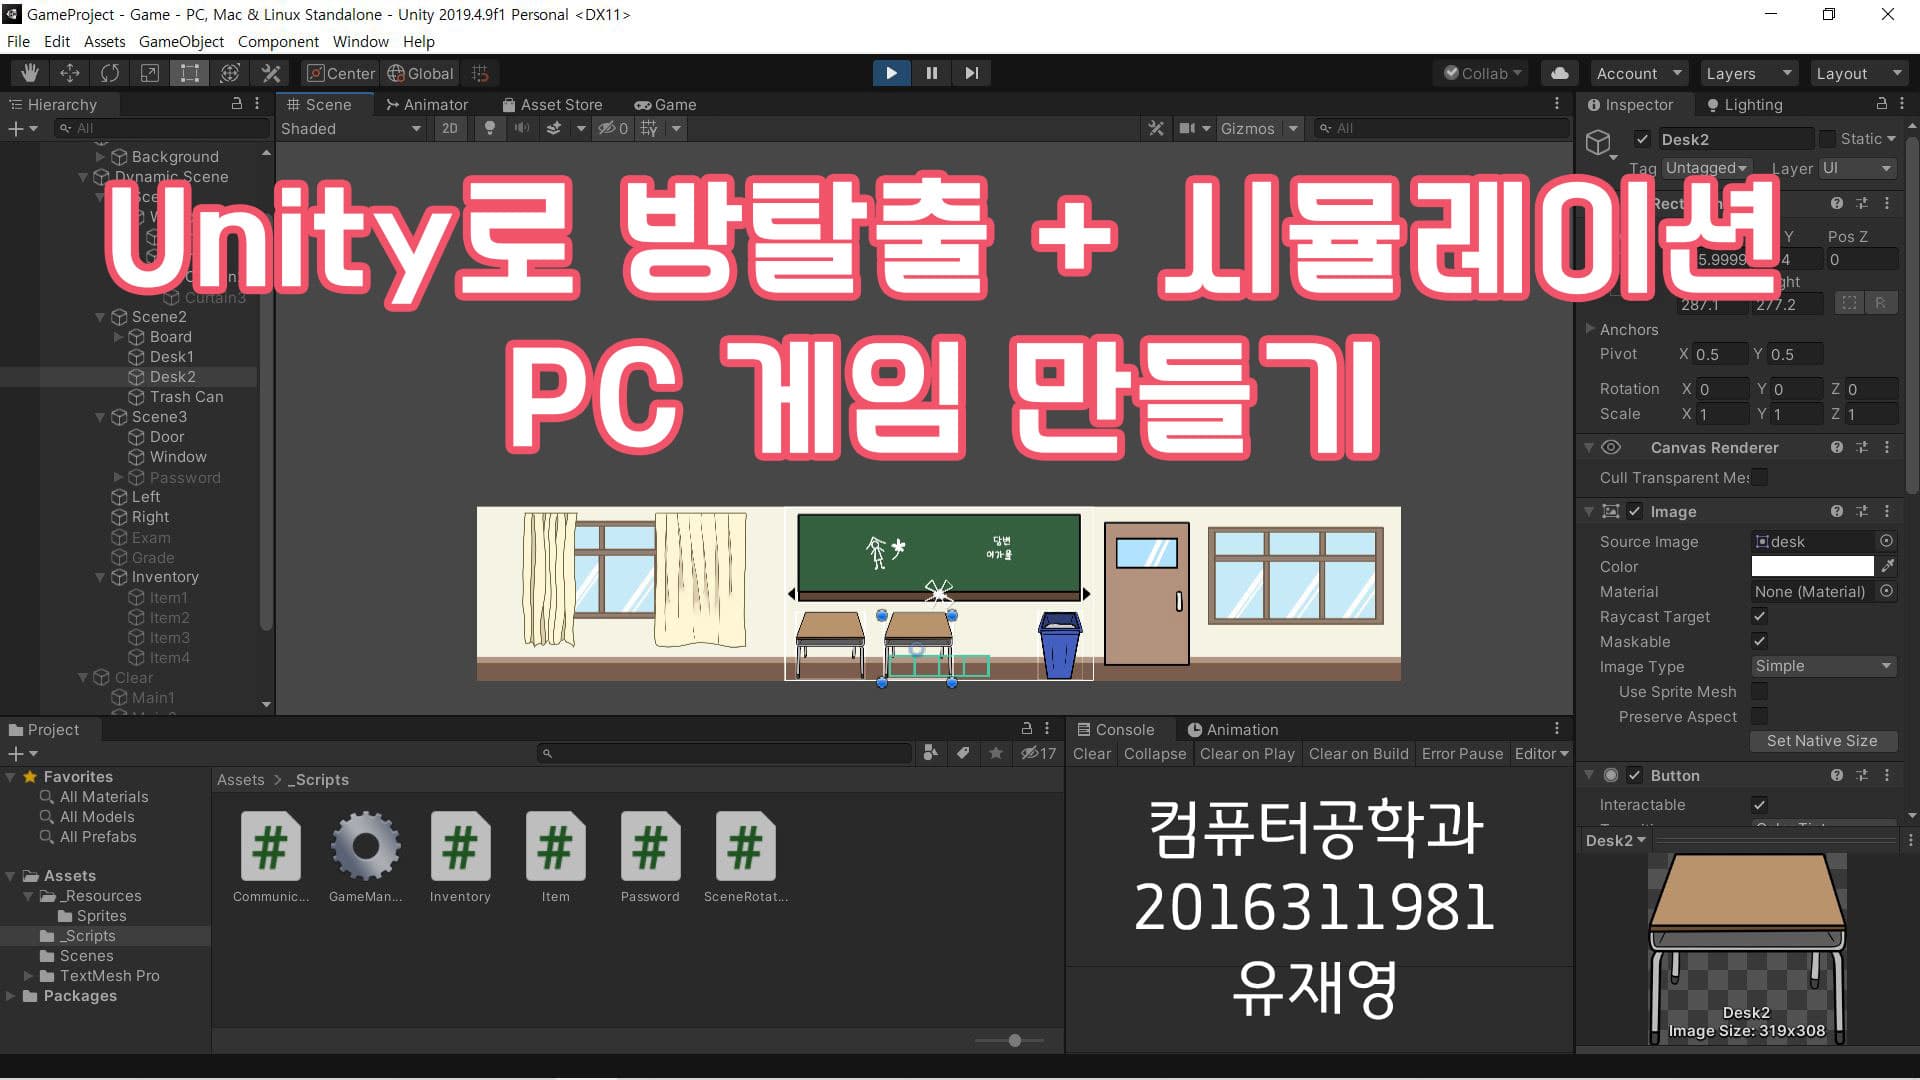The height and width of the screenshot is (1080, 1920).
Task: Open the GameMan script in the Project panel
Action: click(365, 845)
